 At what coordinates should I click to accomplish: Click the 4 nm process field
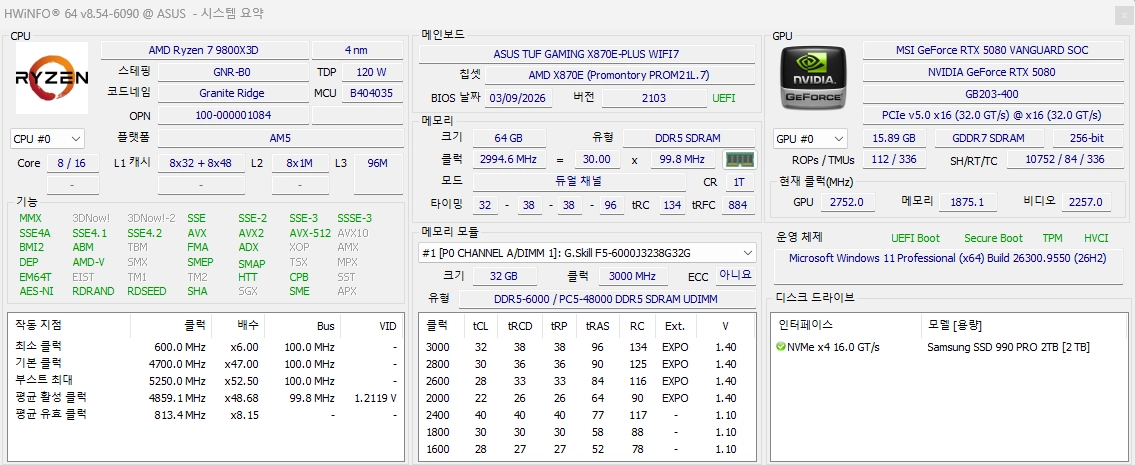pyautogui.click(x=358, y=50)
